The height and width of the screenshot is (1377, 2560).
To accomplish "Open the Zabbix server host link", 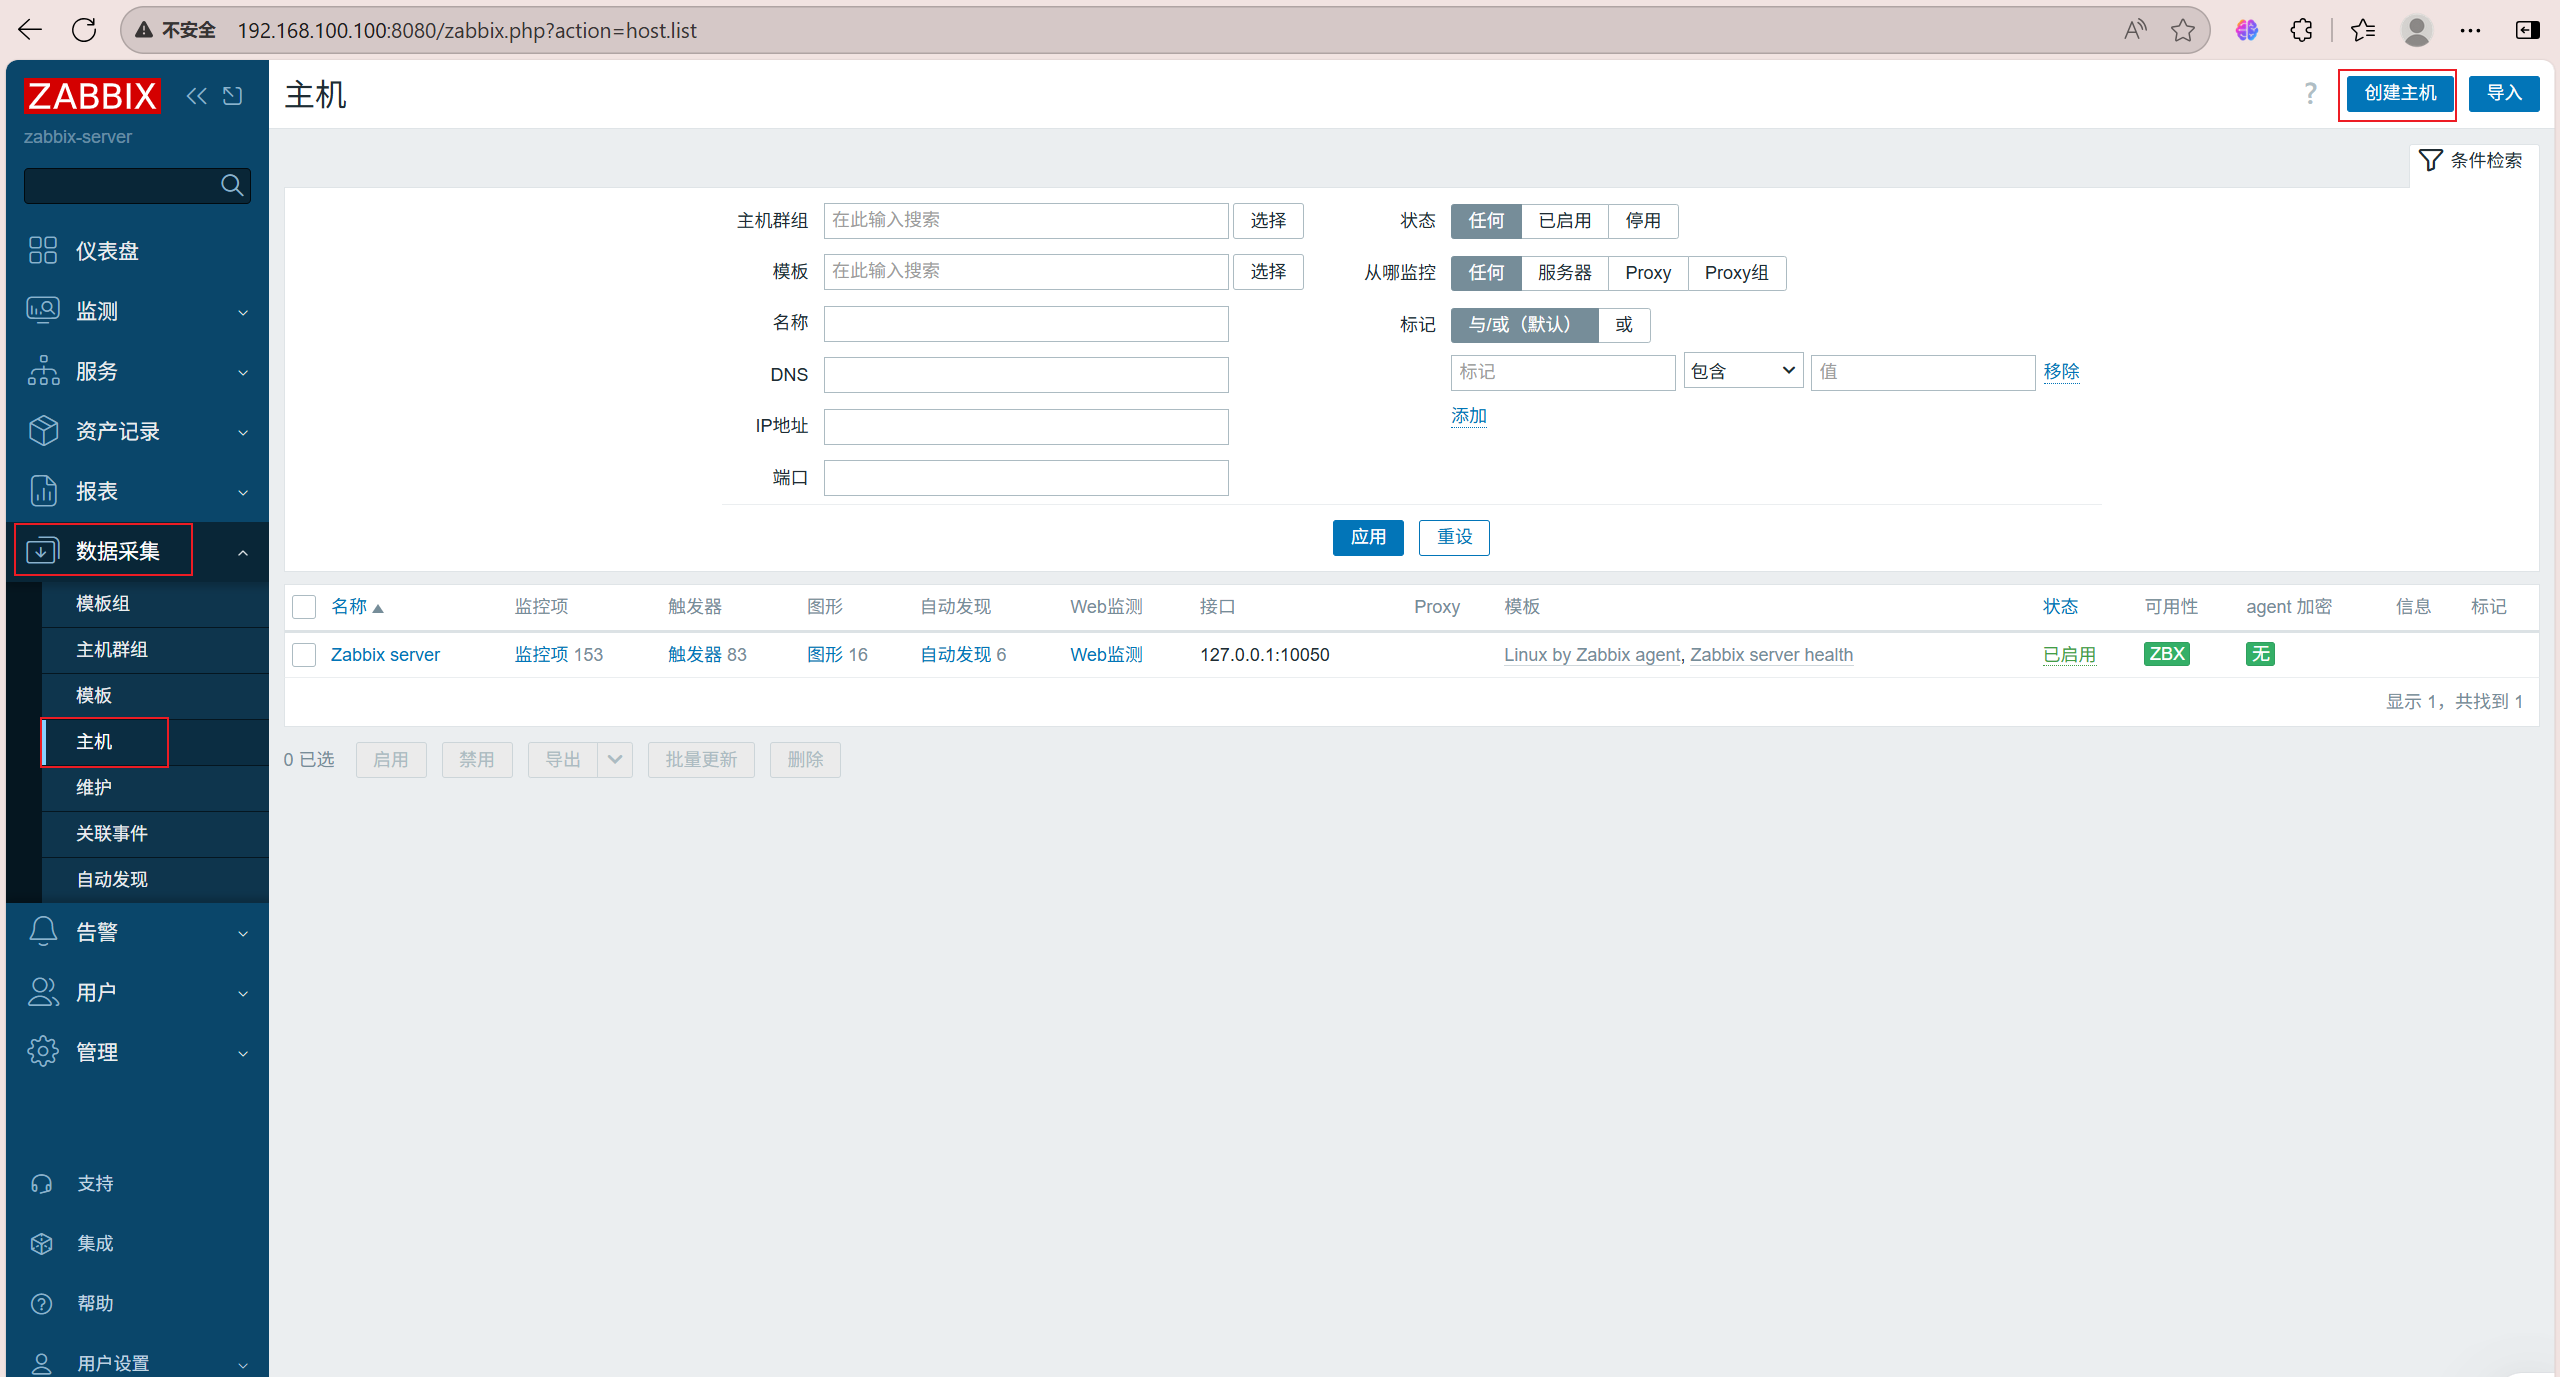I will [x=385, y=655].
